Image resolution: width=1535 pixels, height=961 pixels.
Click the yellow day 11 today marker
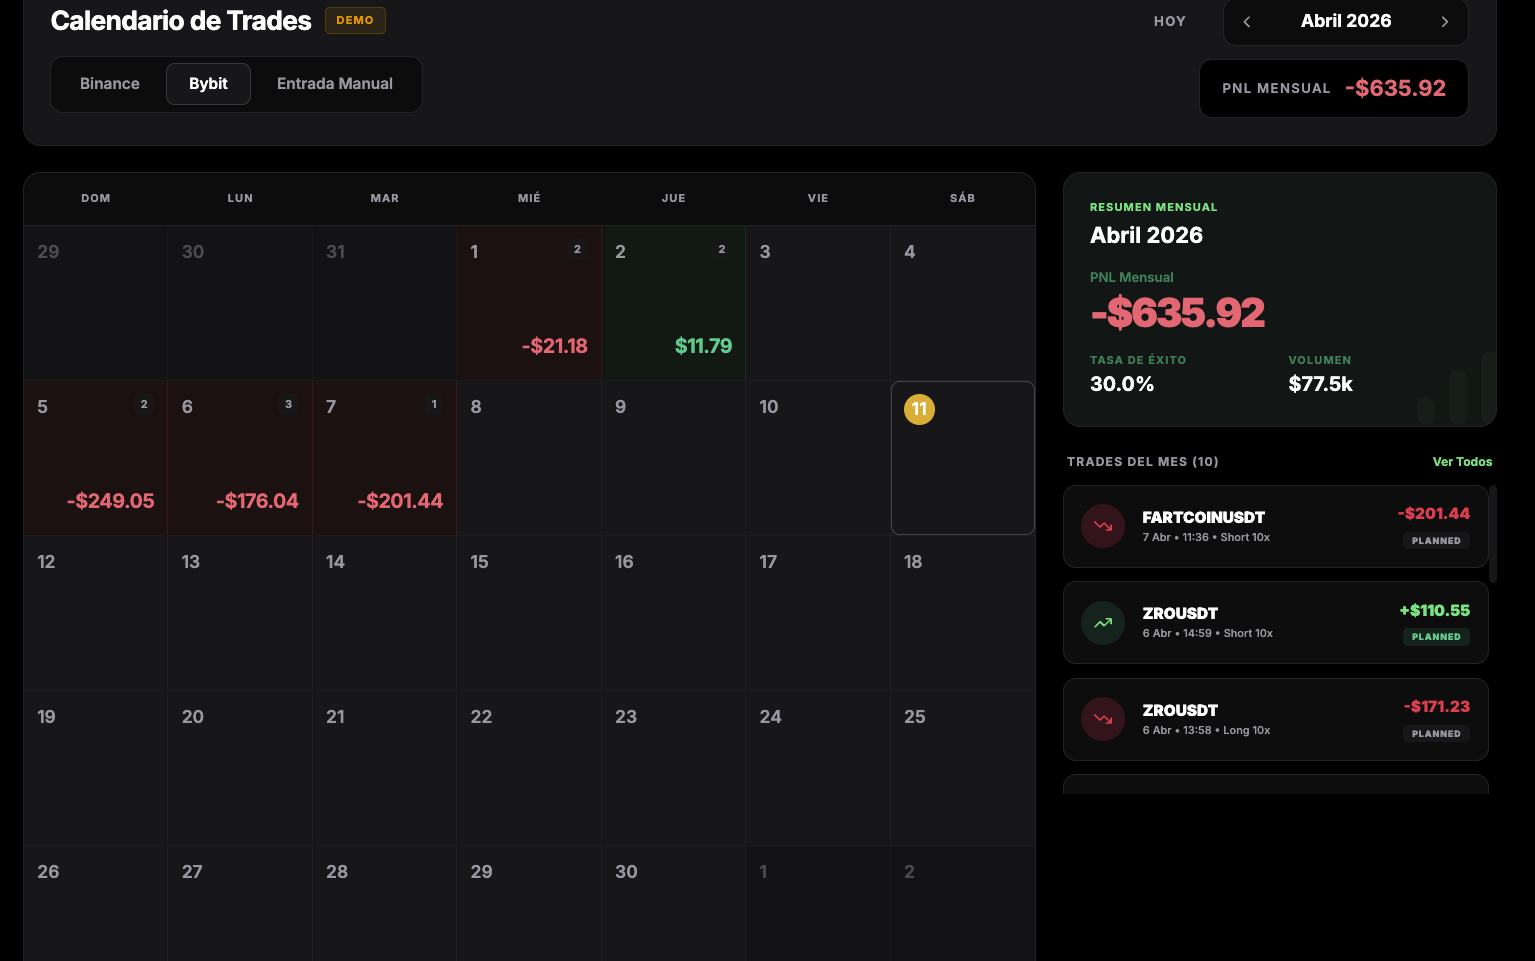919,409
